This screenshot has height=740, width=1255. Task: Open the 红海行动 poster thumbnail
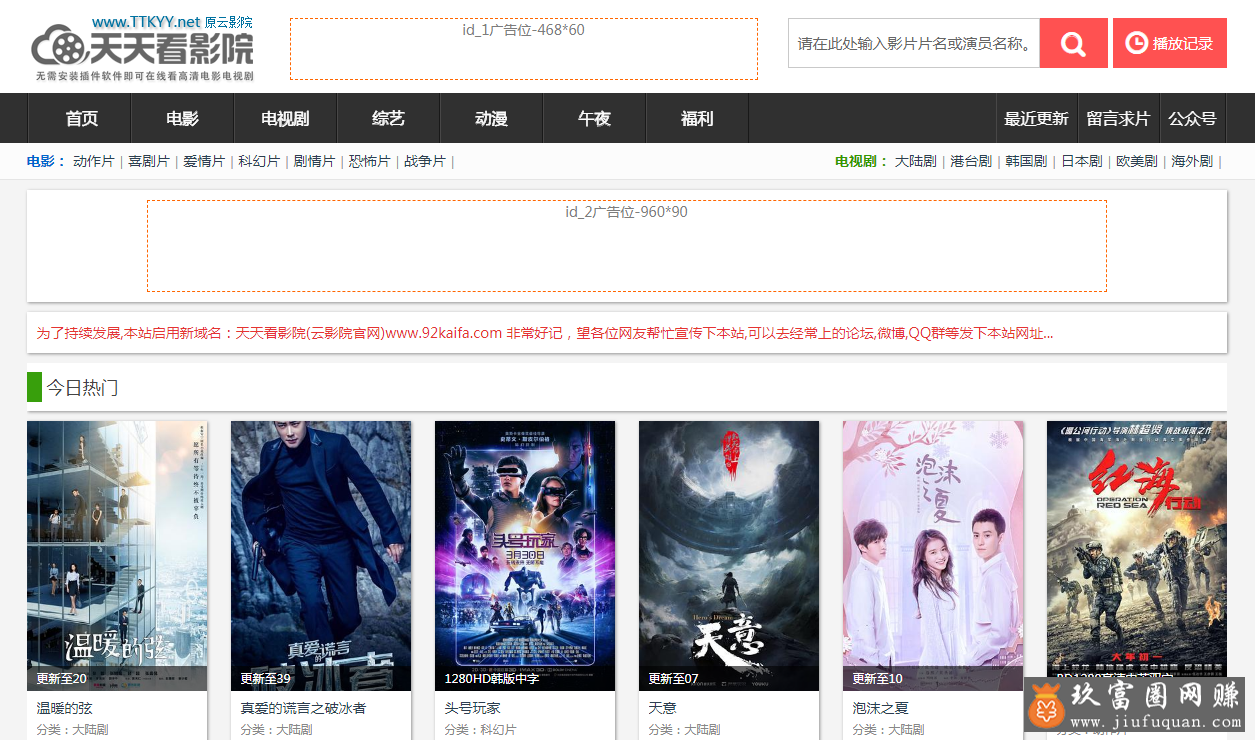pyautogui.click(x=1137, y=555)
